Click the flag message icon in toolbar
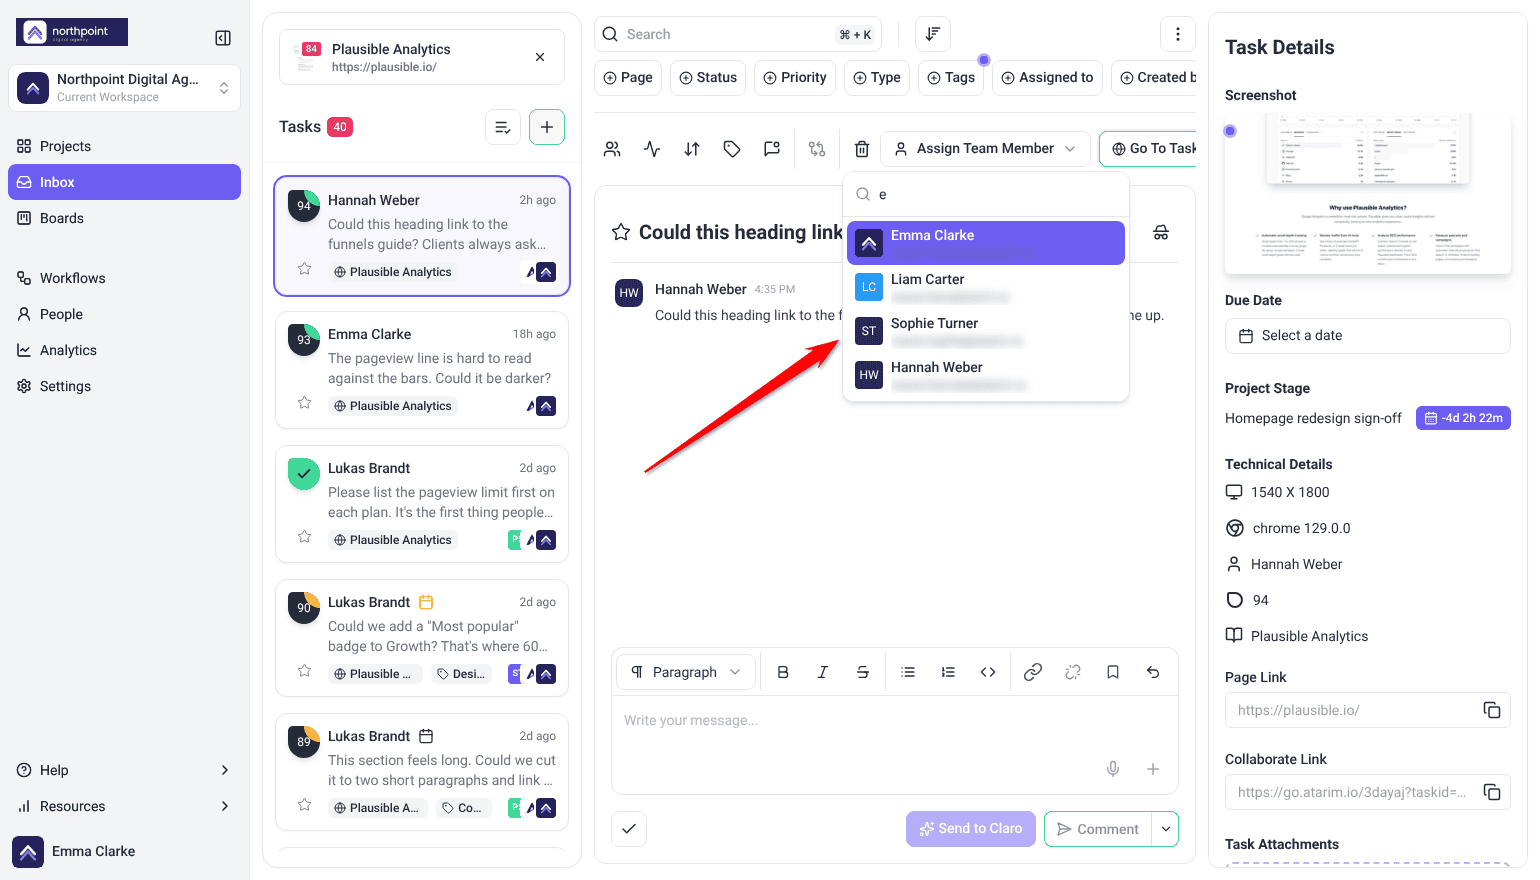 coord(772,149)
